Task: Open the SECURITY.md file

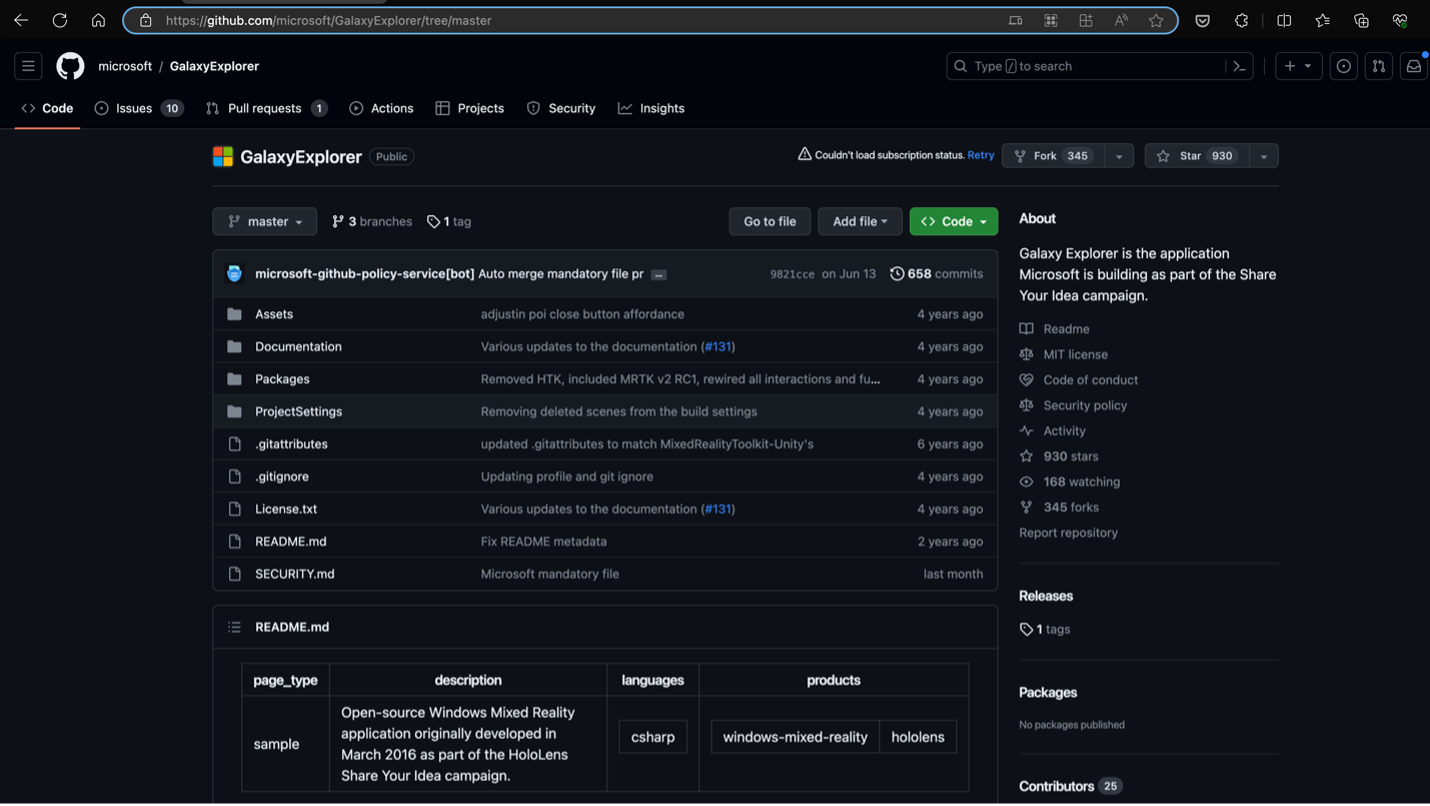Action: click(295, 574)
